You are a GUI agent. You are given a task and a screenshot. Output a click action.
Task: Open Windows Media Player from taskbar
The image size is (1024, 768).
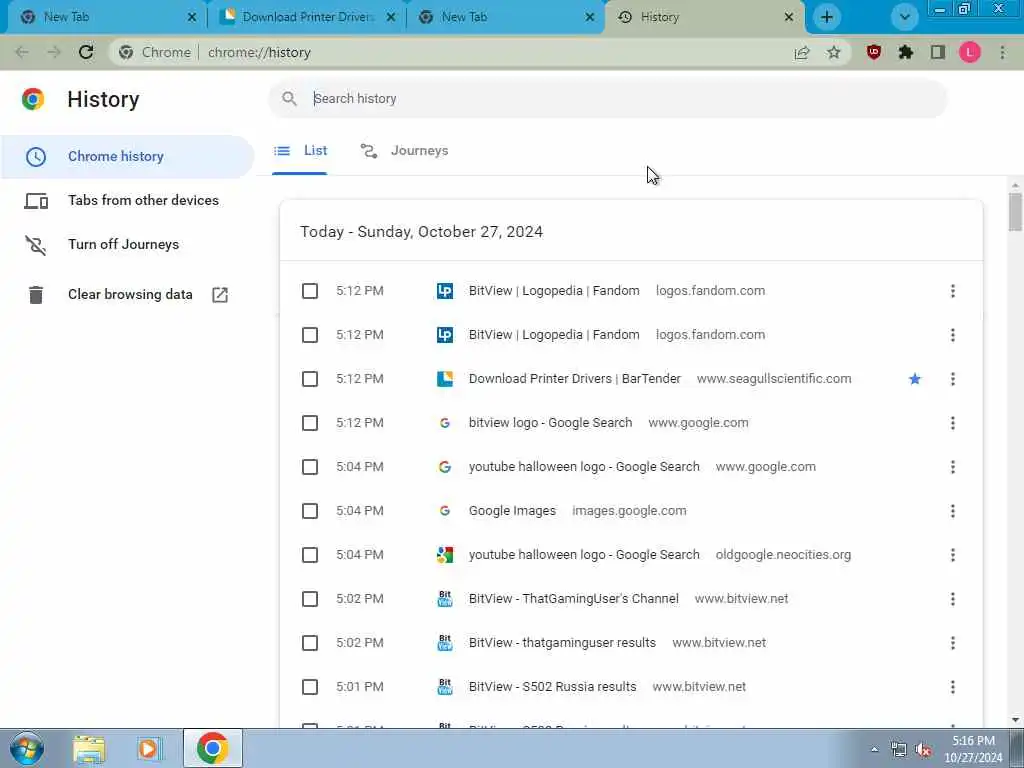click(149, 749)
